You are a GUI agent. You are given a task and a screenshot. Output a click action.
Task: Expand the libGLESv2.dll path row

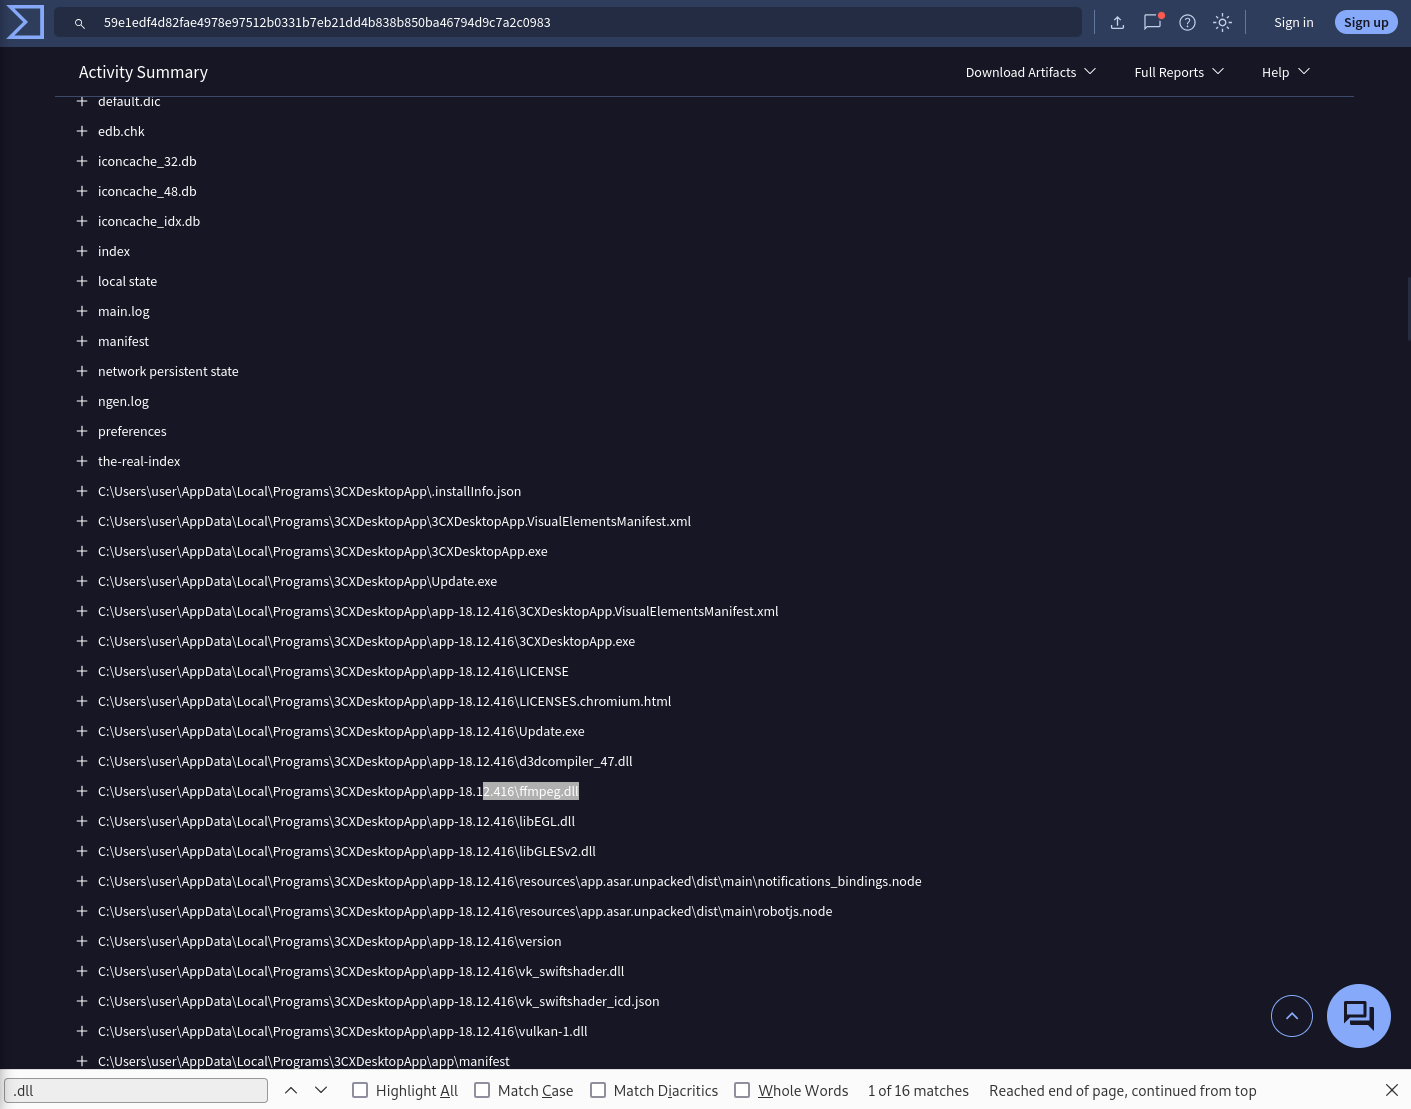tap(82, 851)
